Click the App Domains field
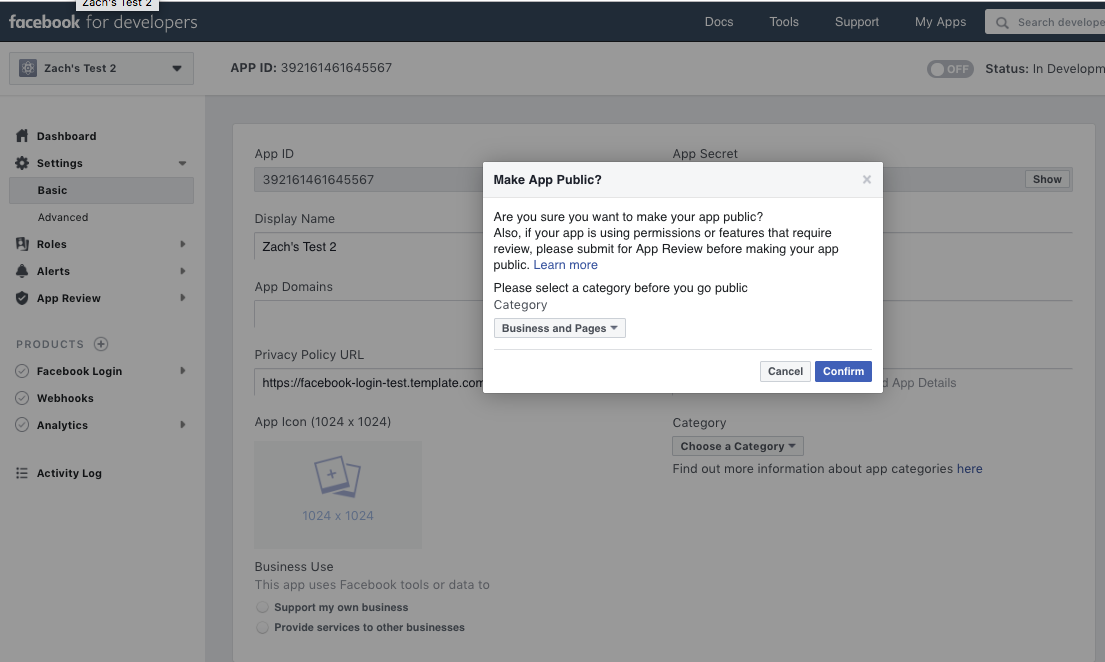The height and width of the screenshot is (662, 1105). (x=369, y=314)
